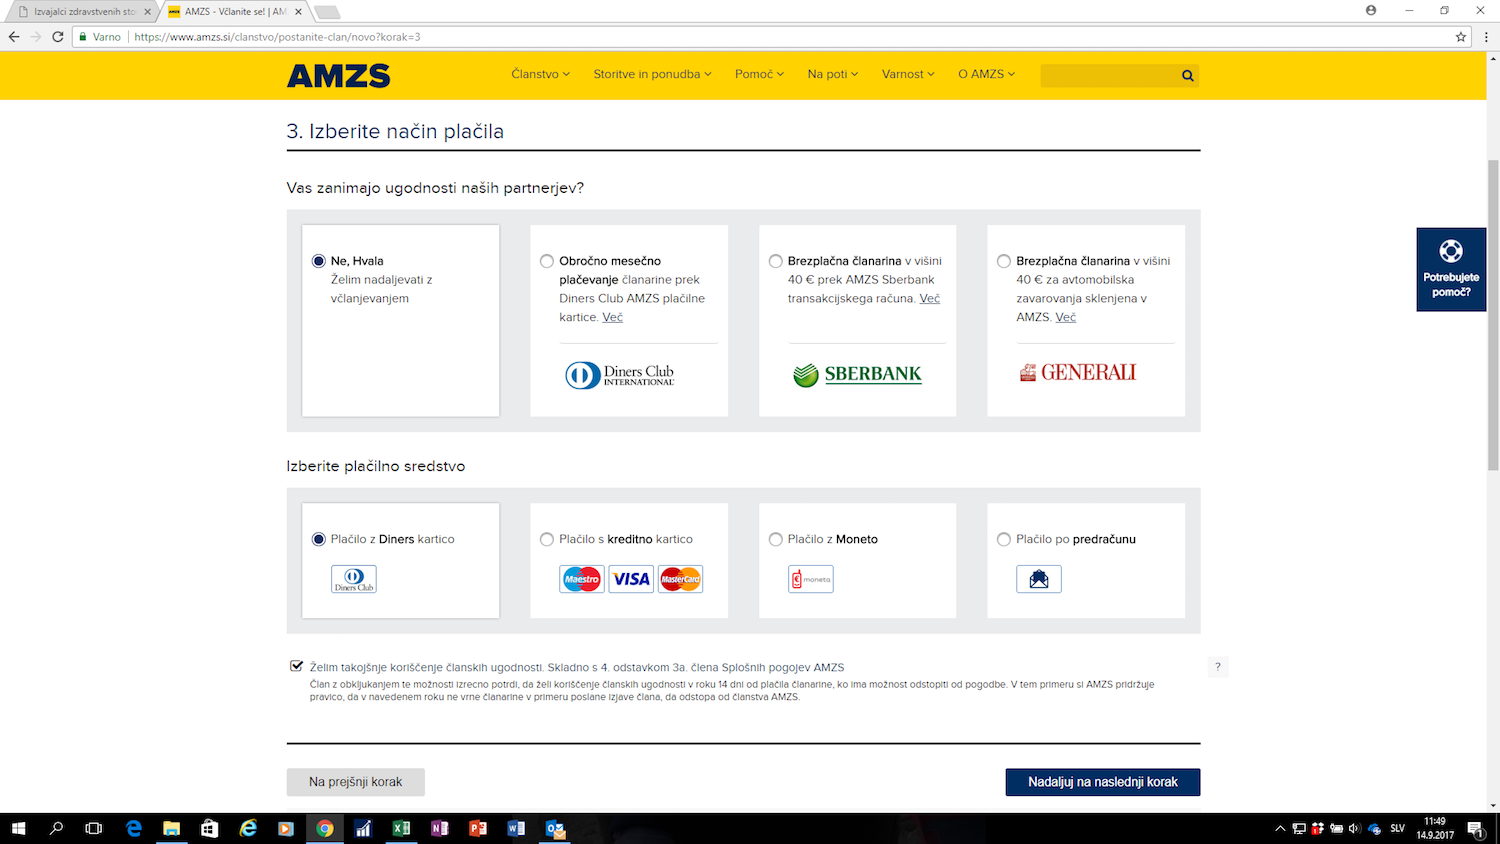Open the Varnost dropdown menu

(907, 74)
